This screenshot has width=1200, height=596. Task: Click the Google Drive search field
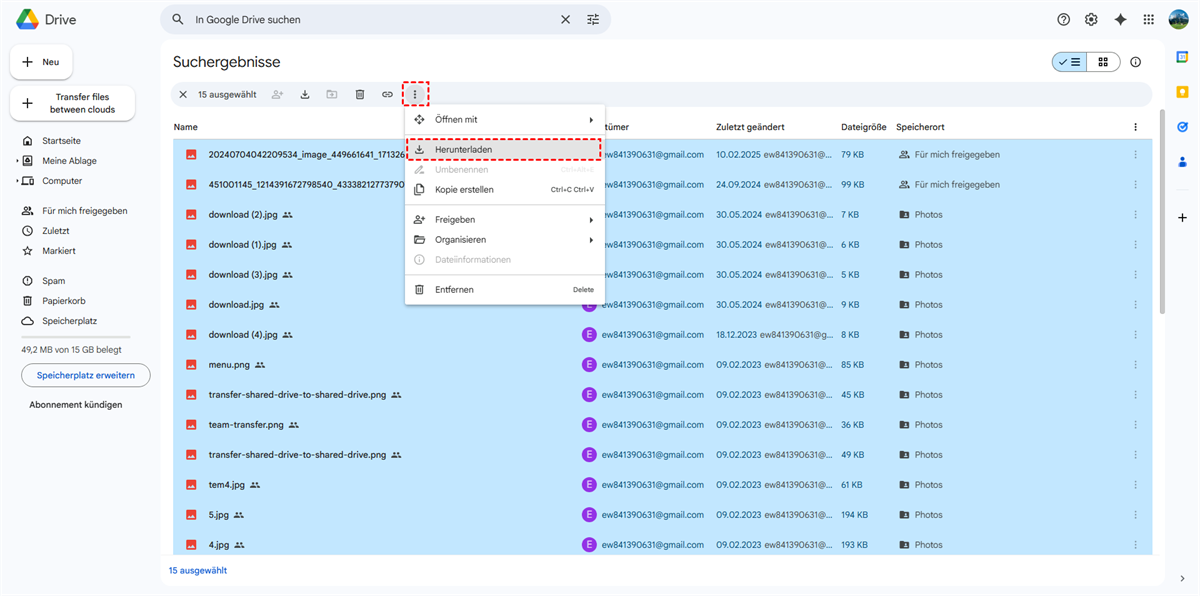point(370,19)
